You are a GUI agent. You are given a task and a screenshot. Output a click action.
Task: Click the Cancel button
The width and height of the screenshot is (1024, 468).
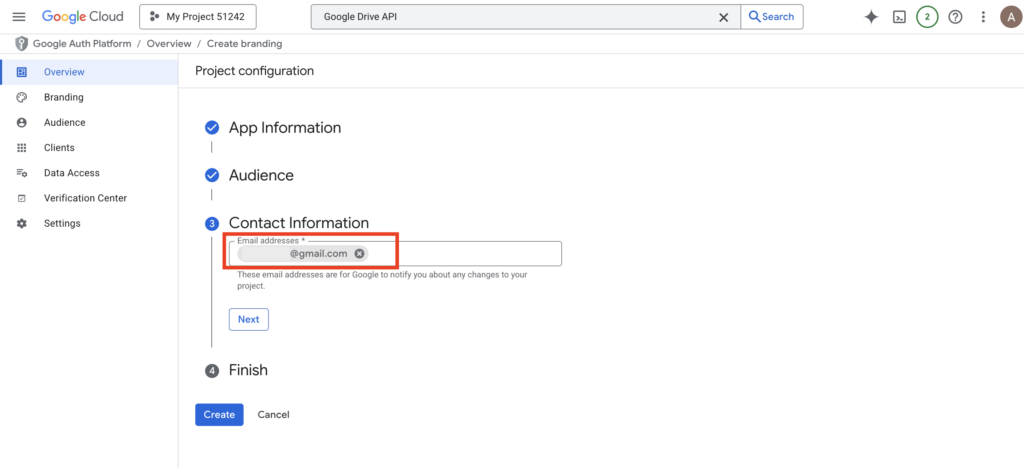coord(273,414)
